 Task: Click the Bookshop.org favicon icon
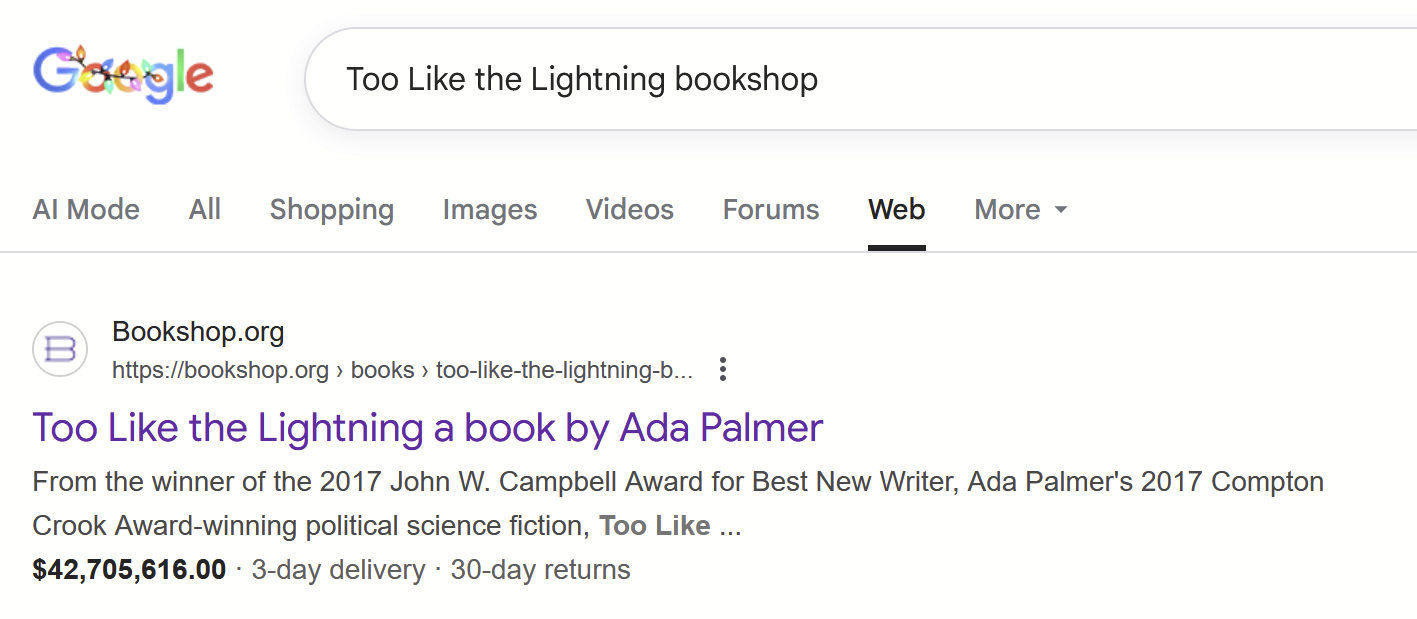pos(60,349)
